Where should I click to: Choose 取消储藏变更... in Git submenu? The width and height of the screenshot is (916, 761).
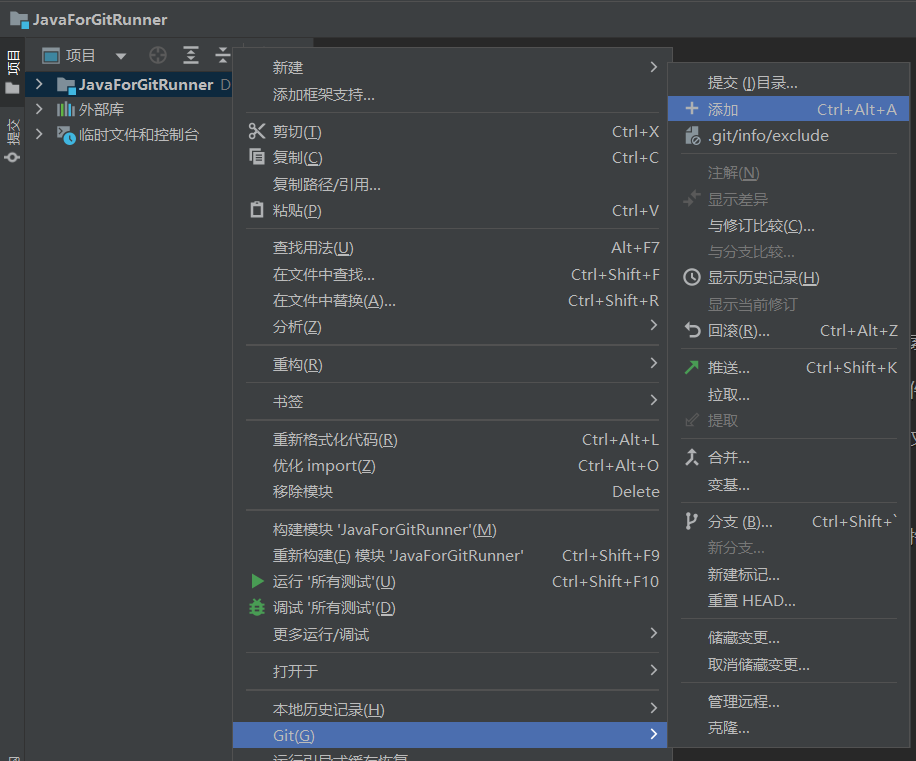(x=789, y=664)
